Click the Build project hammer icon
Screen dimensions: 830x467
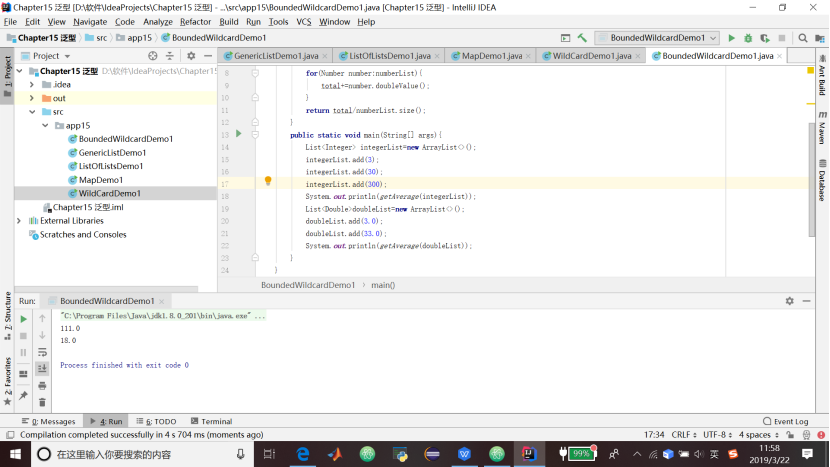(x=580, y=38)
